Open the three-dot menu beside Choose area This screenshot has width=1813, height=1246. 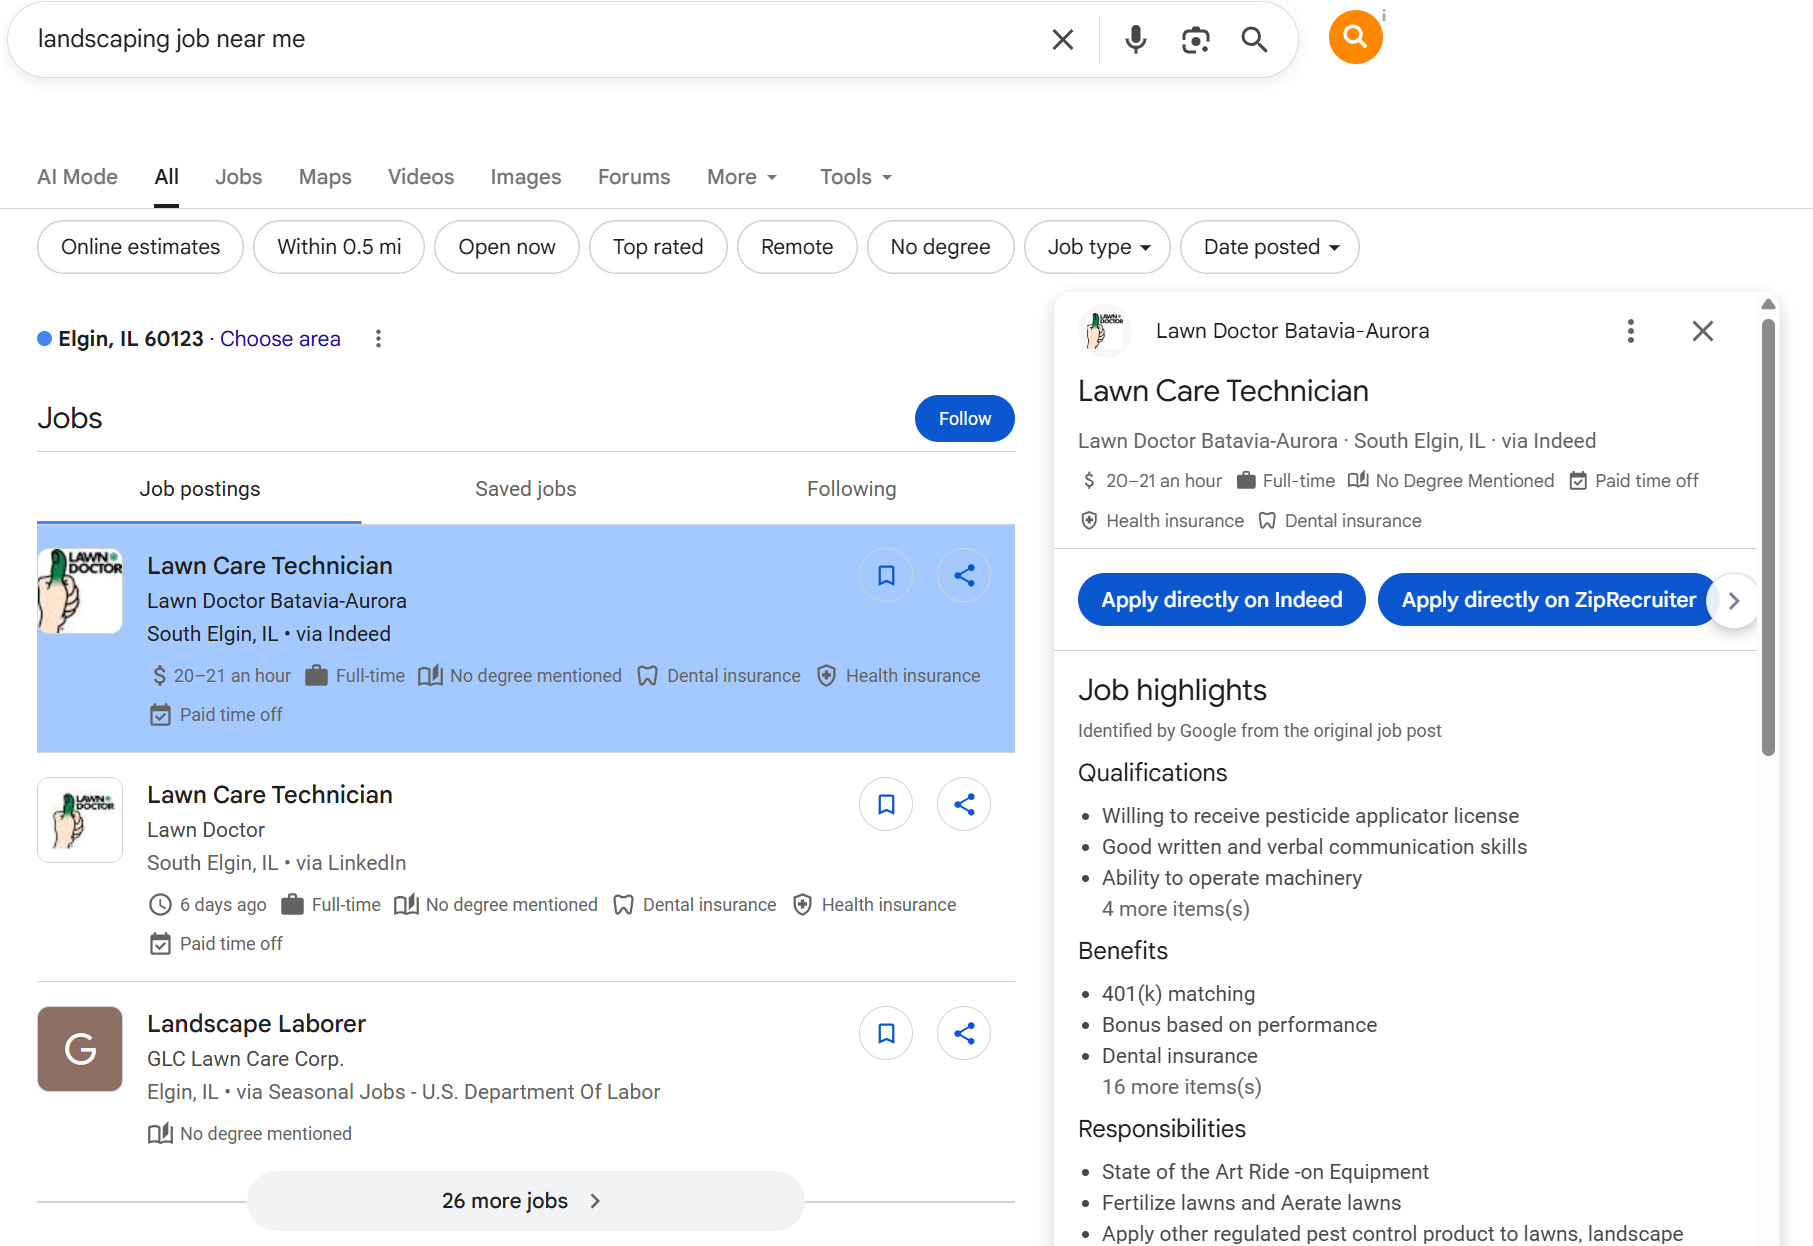point(378,339)
